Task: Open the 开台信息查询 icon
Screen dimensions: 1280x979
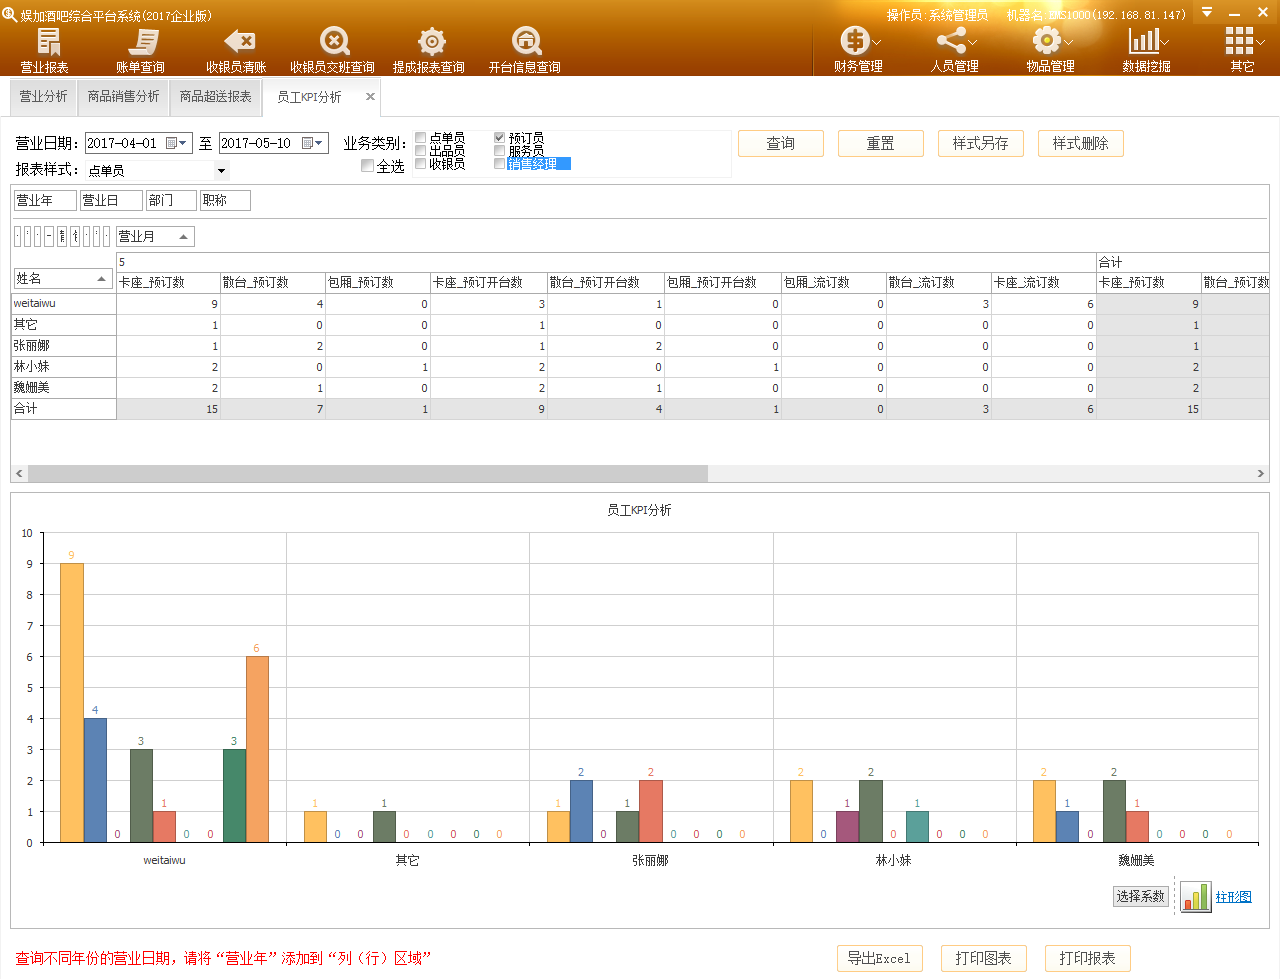Action: coord(525,50)
